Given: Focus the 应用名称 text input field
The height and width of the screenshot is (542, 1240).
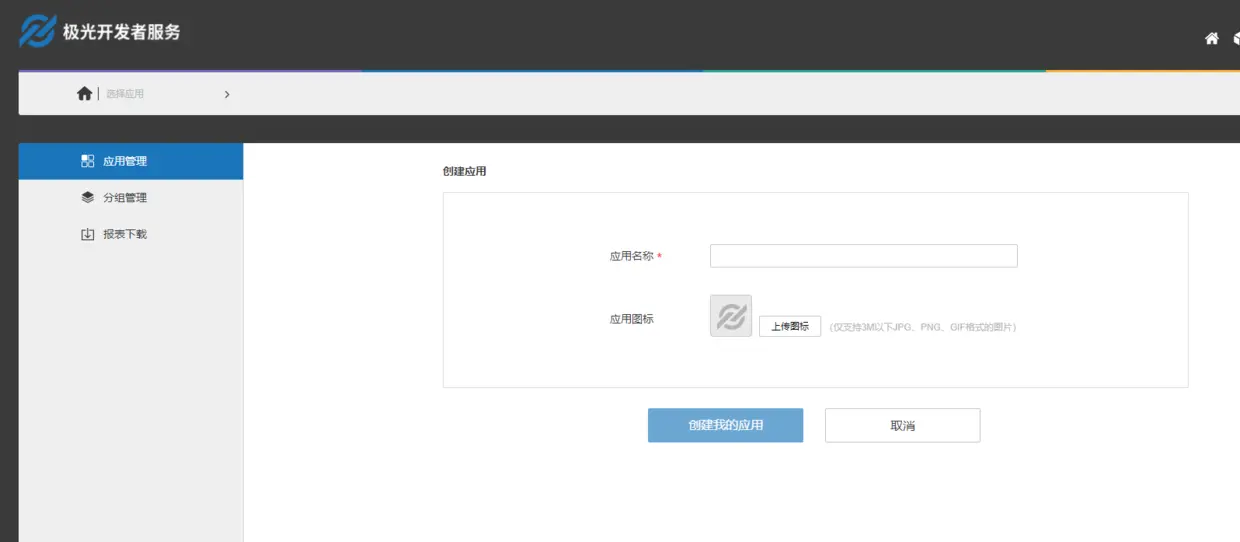Looking at the screenshot, I should click(x=864, y=256).
